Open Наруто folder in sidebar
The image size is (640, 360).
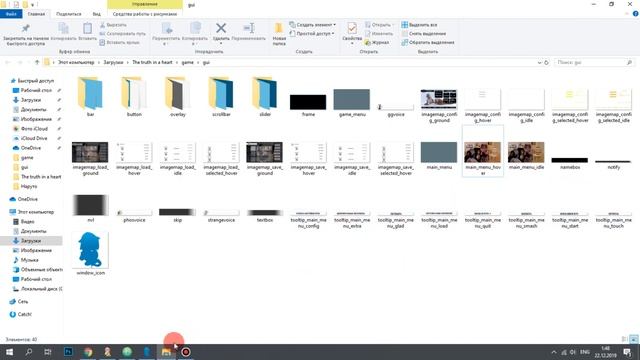(x=29, y=187)
